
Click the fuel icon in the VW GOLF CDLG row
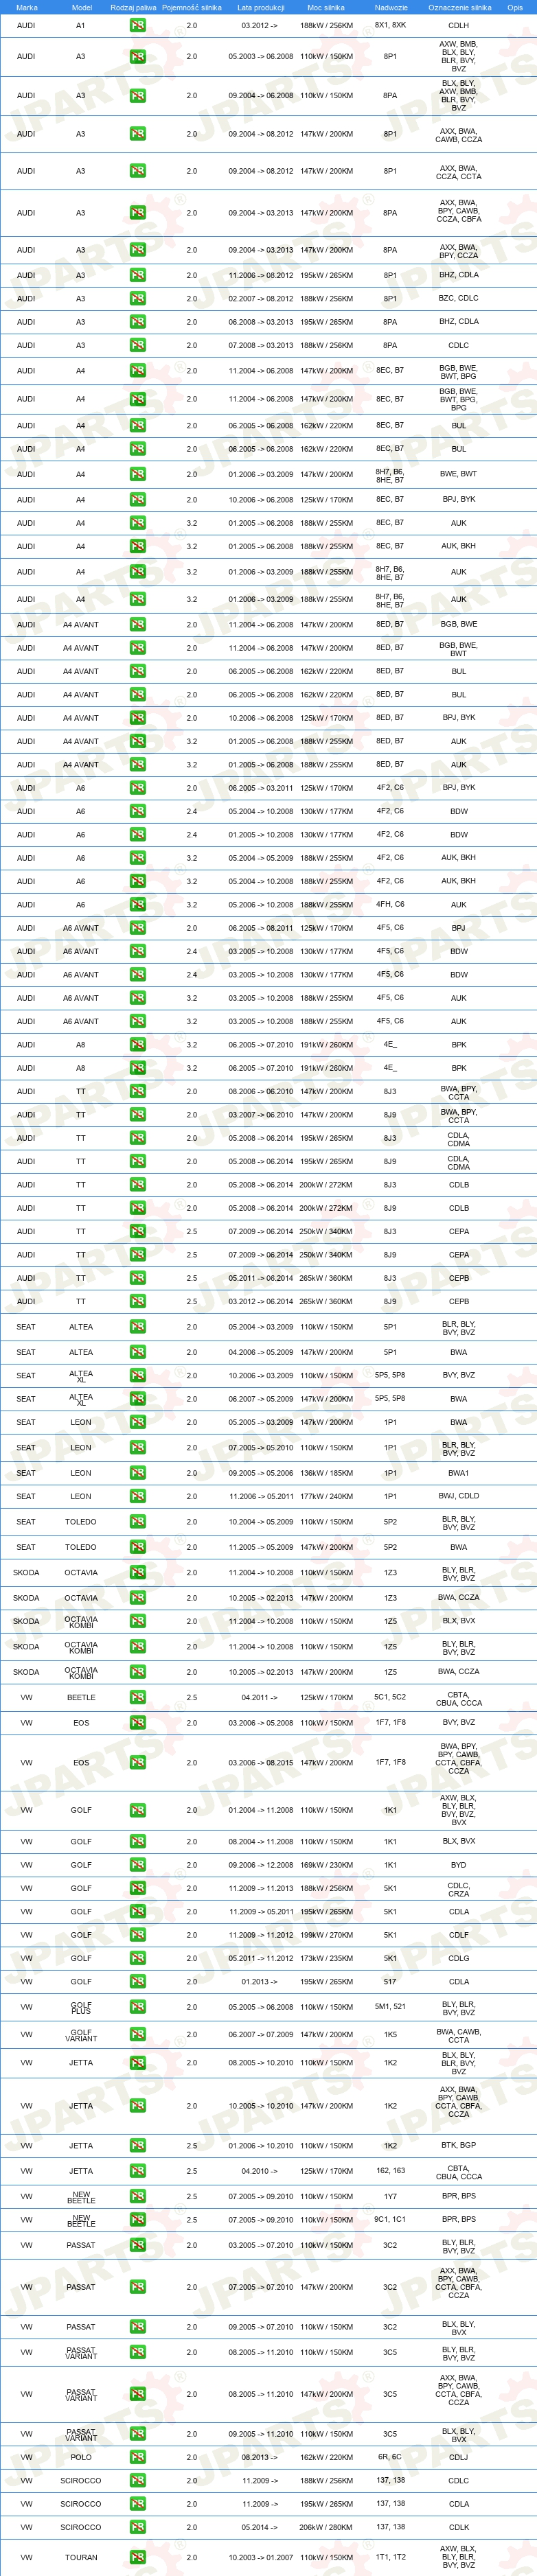[138, 1958]
